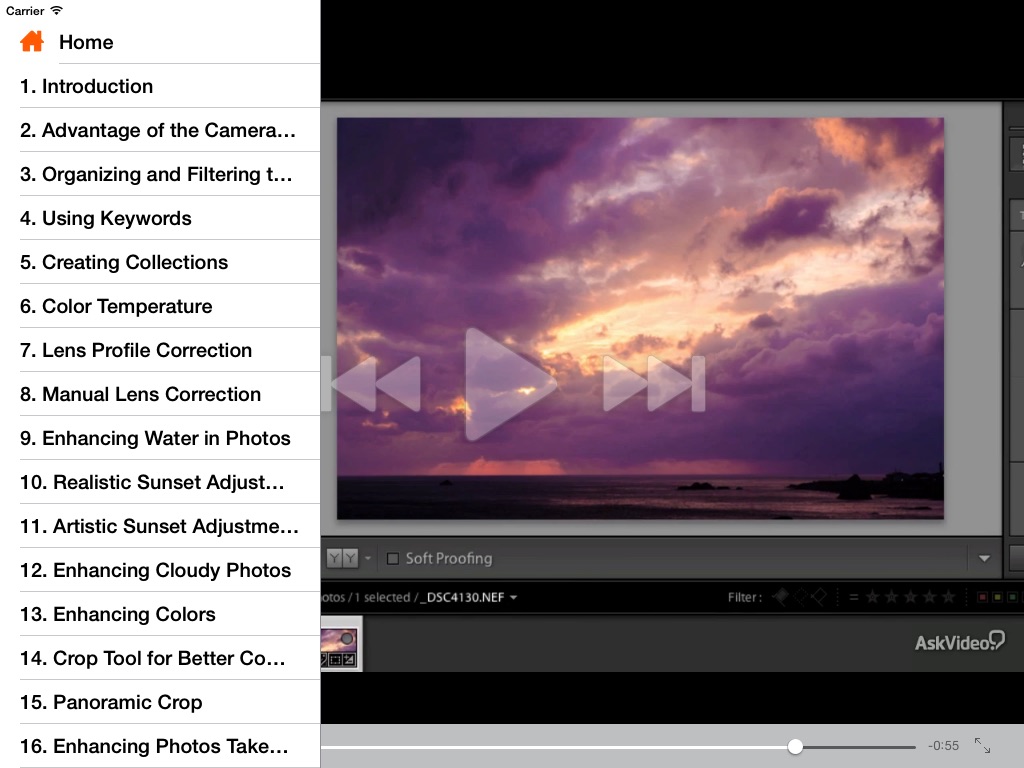
Task: Enable the Soft Proofing checkbox
Action: 392,558
